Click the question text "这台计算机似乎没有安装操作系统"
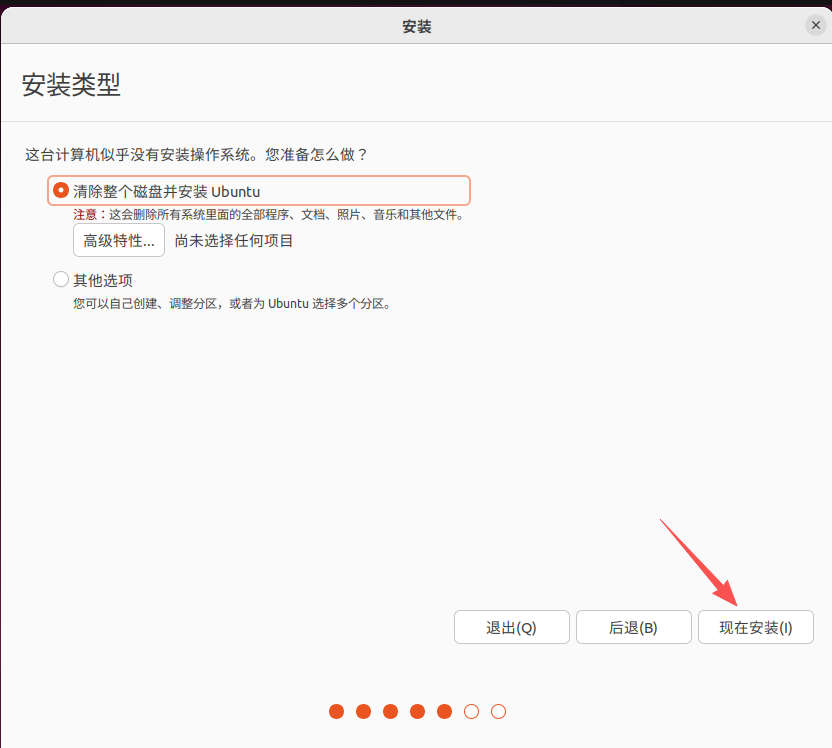The image size is (832, 748). pyautogui.click(x=137, y=155)
